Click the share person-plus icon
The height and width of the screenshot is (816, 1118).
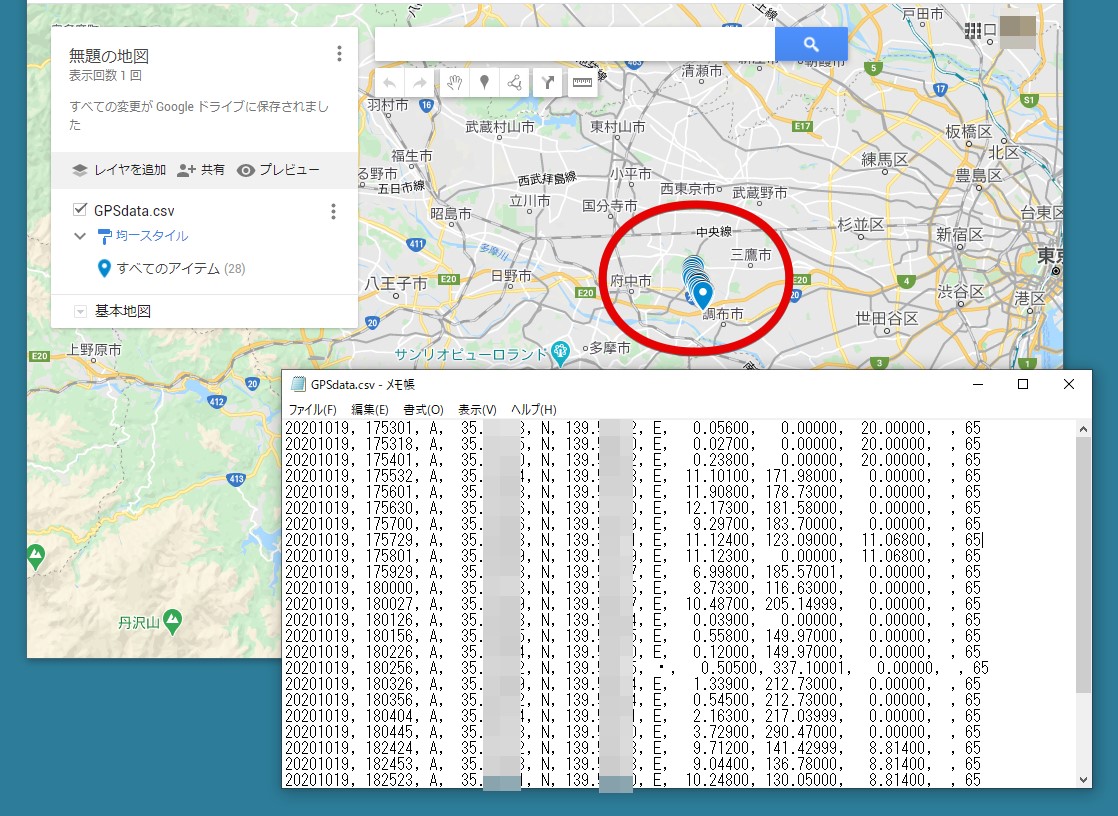pos(186,170)
